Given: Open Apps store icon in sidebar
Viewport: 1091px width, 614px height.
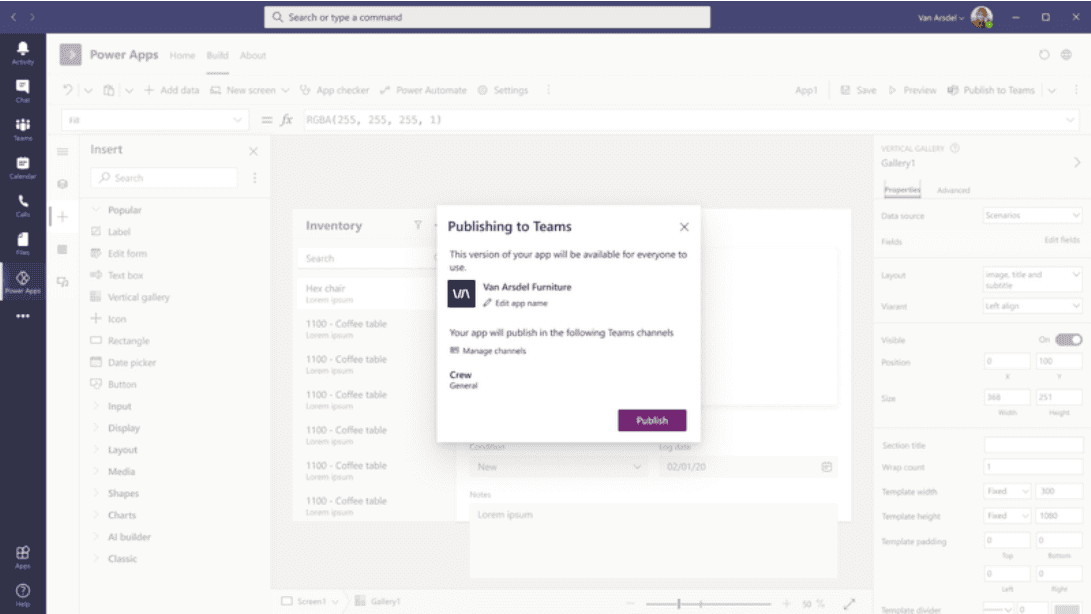Looking at the screenshot, I should [x=22, y=556].
